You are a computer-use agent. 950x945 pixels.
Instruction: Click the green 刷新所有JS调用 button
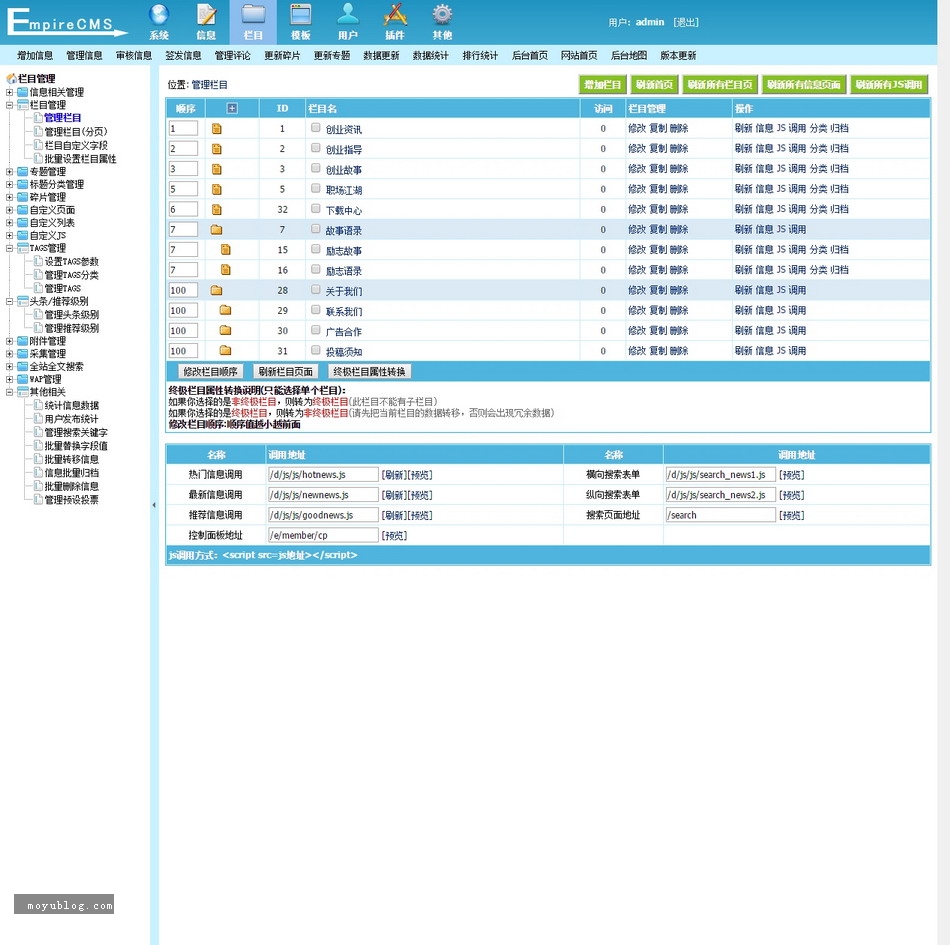(x=889, y=85)
